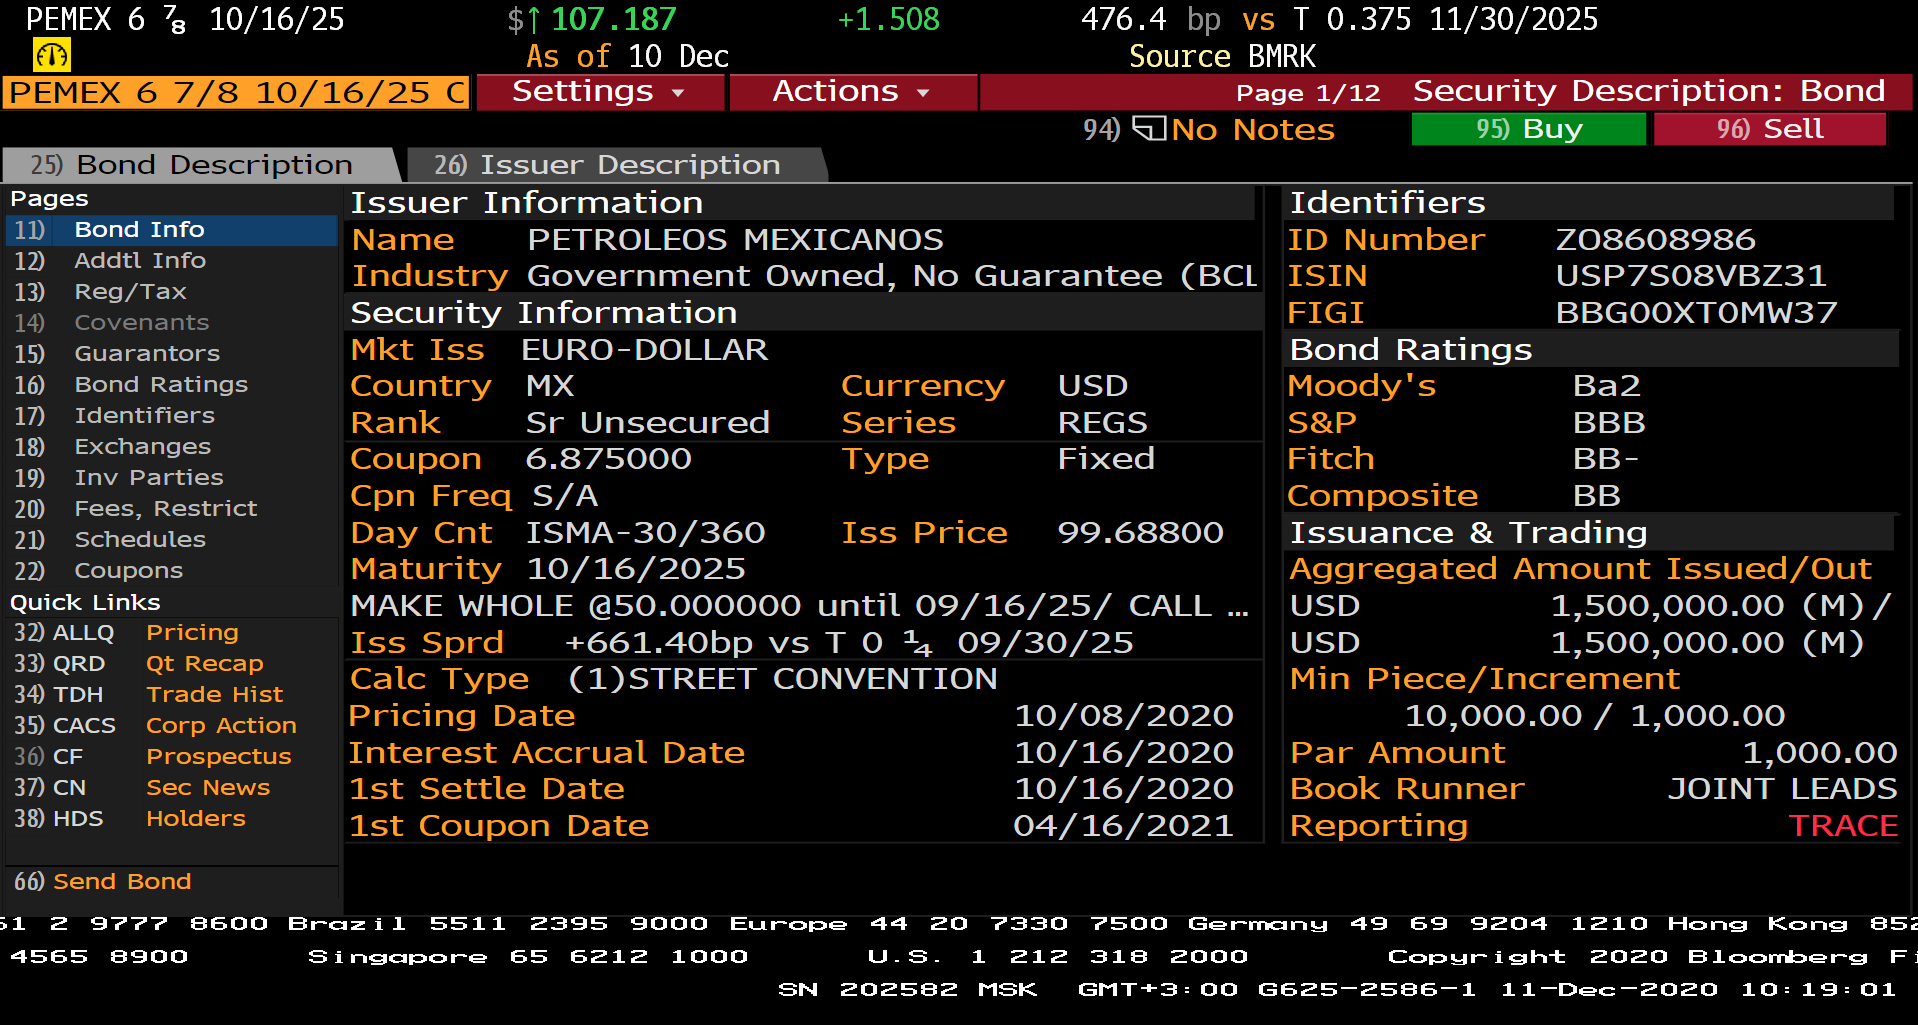The width and height of the screenshot is (1918, 1025).
Task: Click Book Runner JOINT LEADS
Action: 1782,789
